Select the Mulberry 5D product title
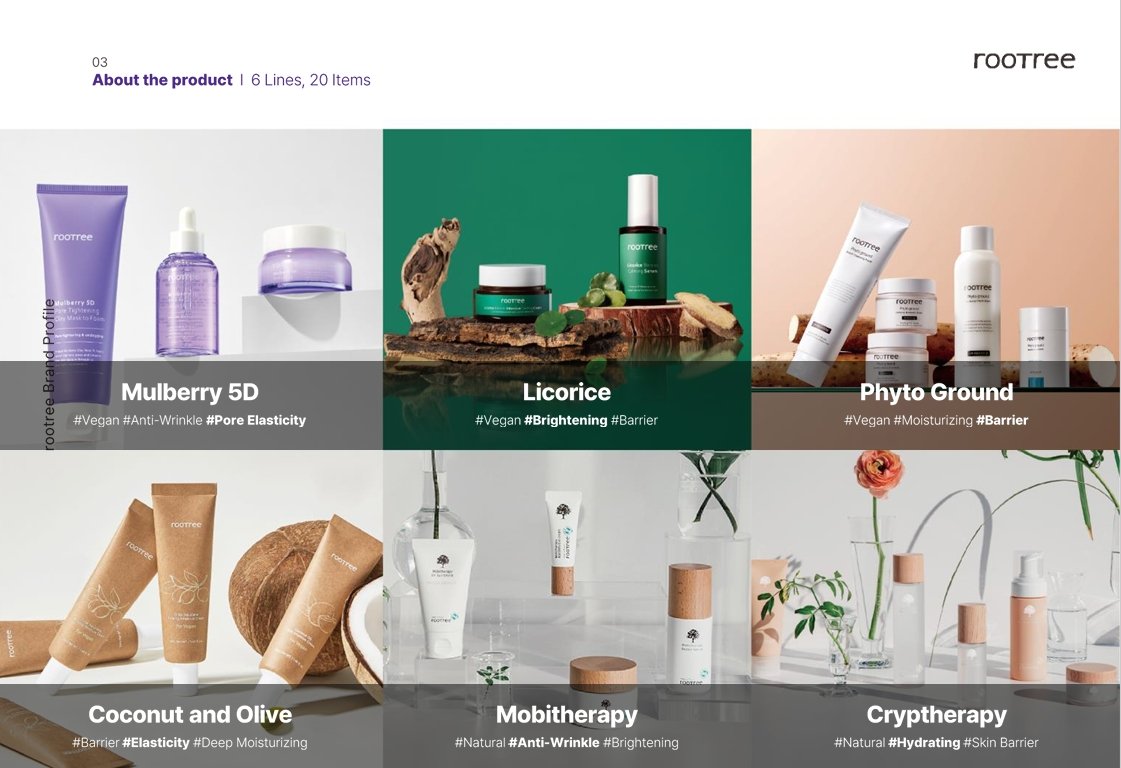Screen dimensions: 1121x768 pos(189,392)
